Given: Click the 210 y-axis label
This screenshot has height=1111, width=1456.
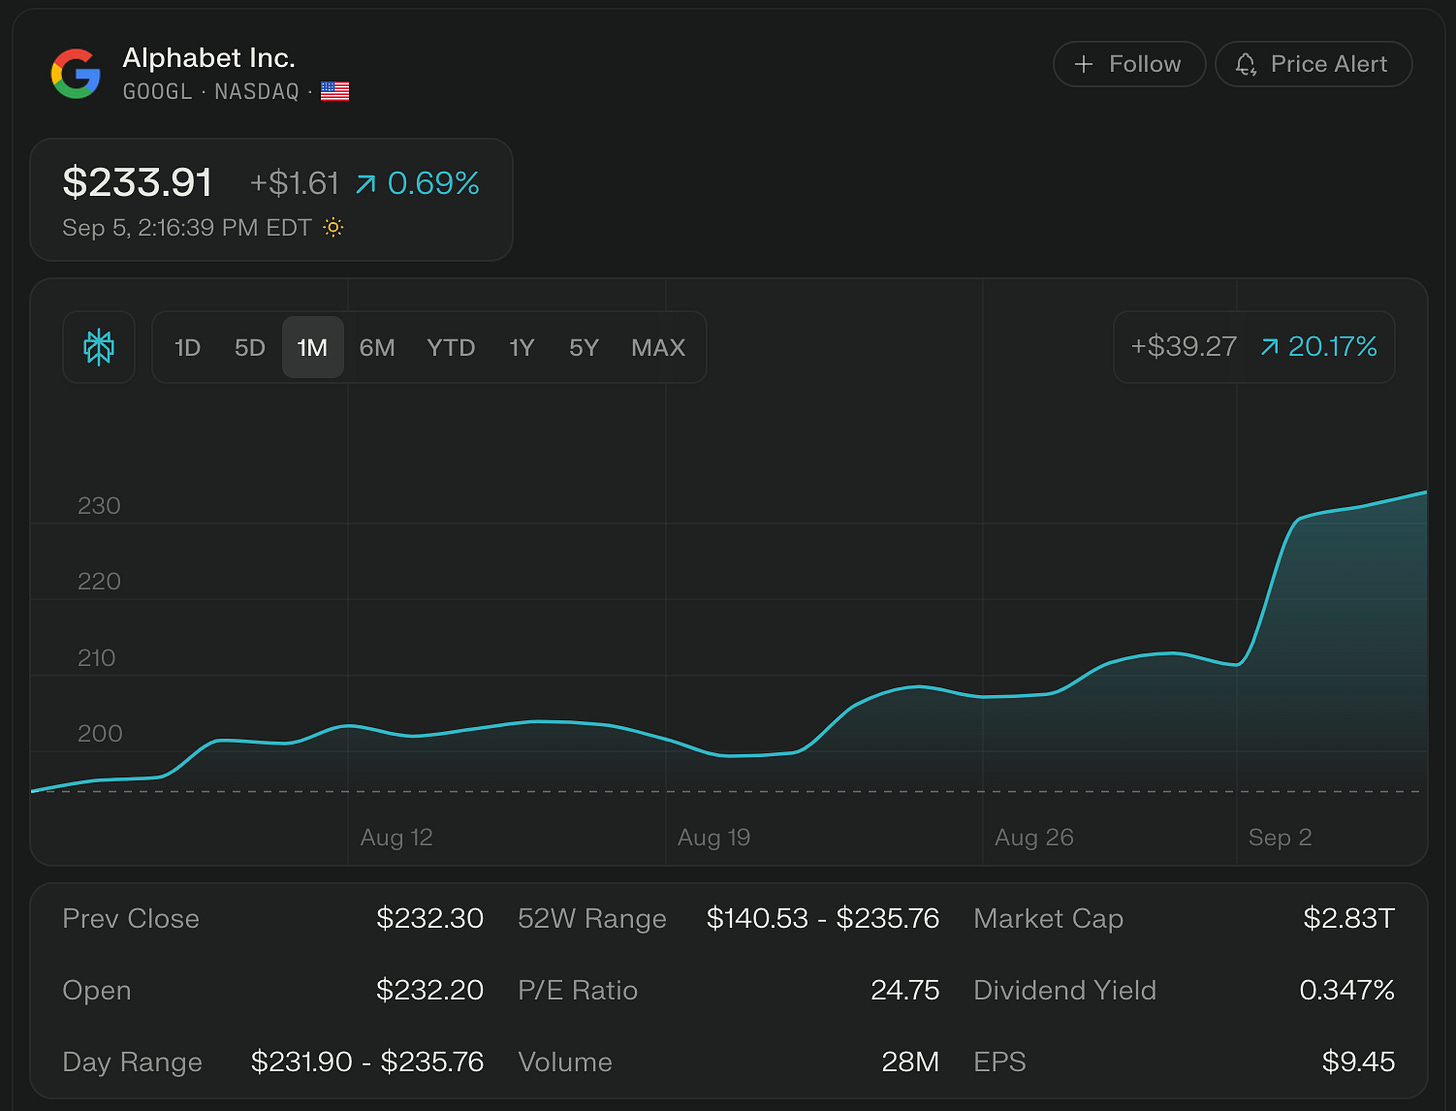Looking at the screenshot, I should coord(97,658).
